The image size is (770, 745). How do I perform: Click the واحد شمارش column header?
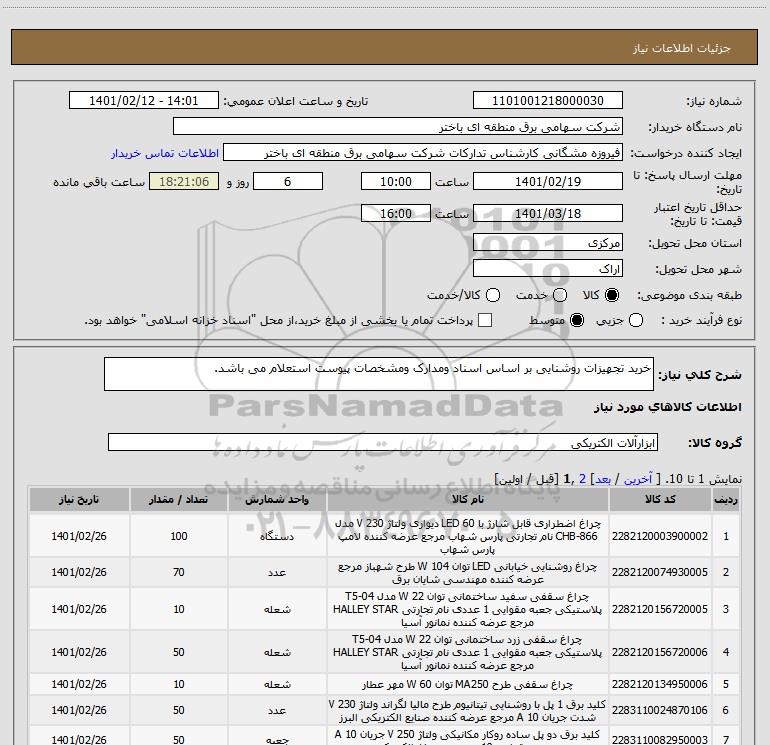coord(277,499)
